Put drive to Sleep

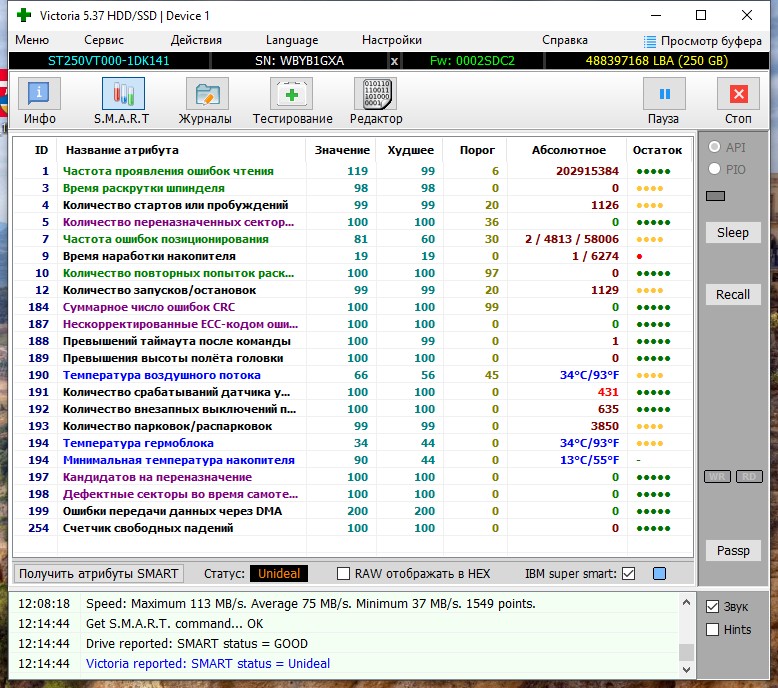click(x=733, y=232)
